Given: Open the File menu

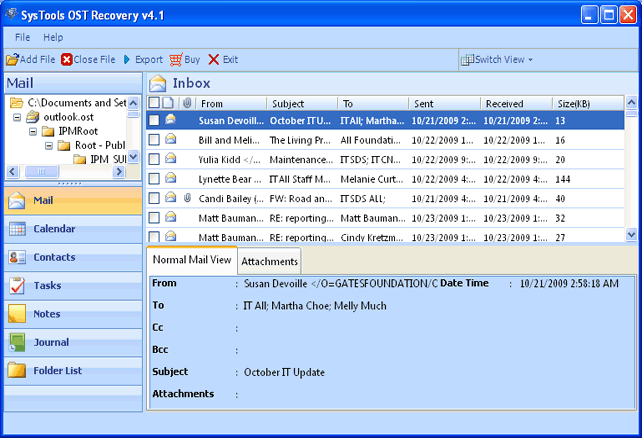Looking at the screenshot, I should pos(22,37).
